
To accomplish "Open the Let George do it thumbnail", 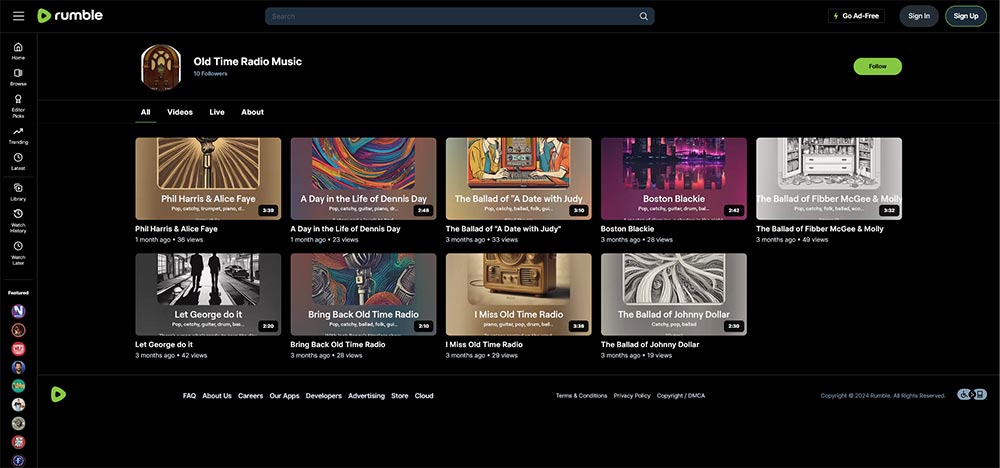I will (x=208, y=295).
